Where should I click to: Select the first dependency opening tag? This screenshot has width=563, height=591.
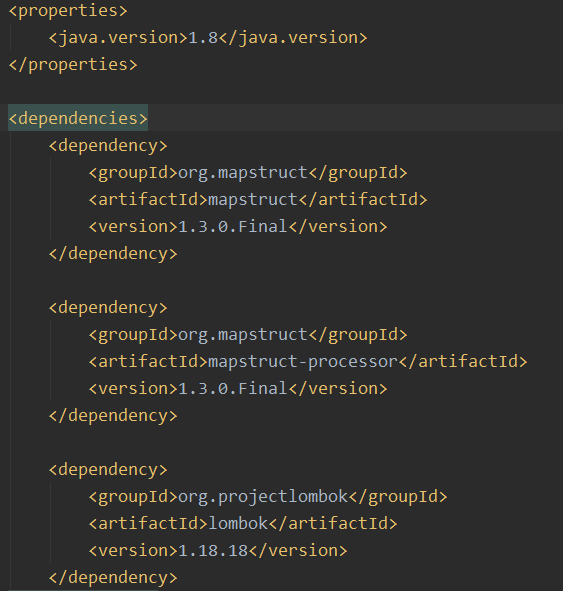pos(108,145)
